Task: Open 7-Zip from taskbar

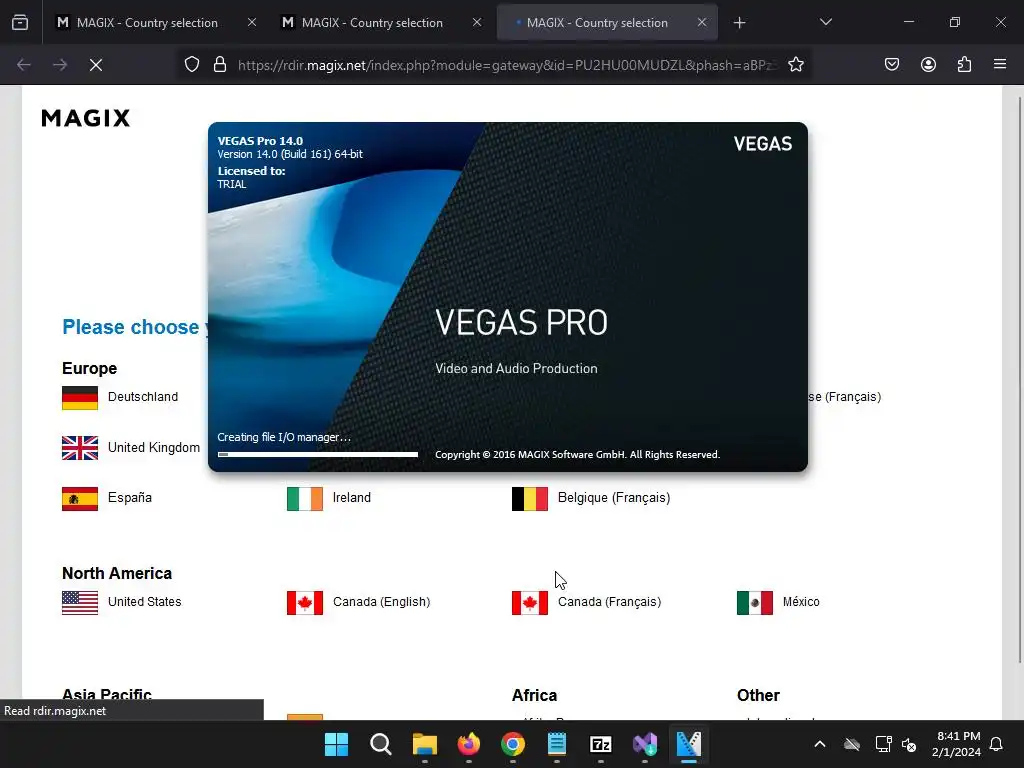Action: click(600, 744)
